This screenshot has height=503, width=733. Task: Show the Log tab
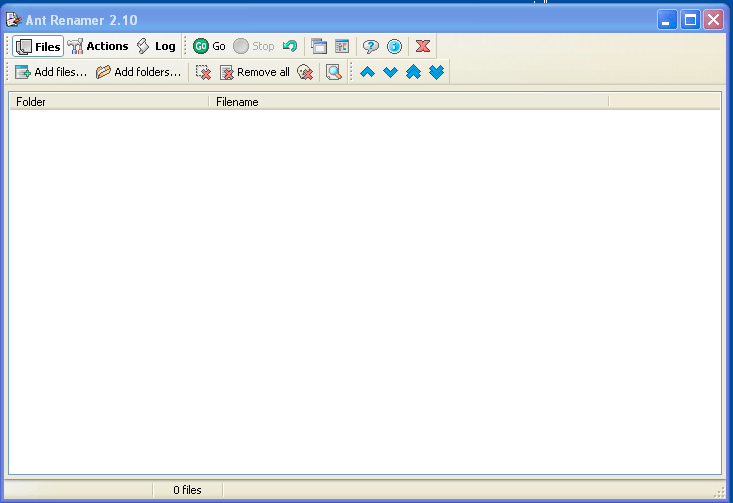[x=156, y=46]
